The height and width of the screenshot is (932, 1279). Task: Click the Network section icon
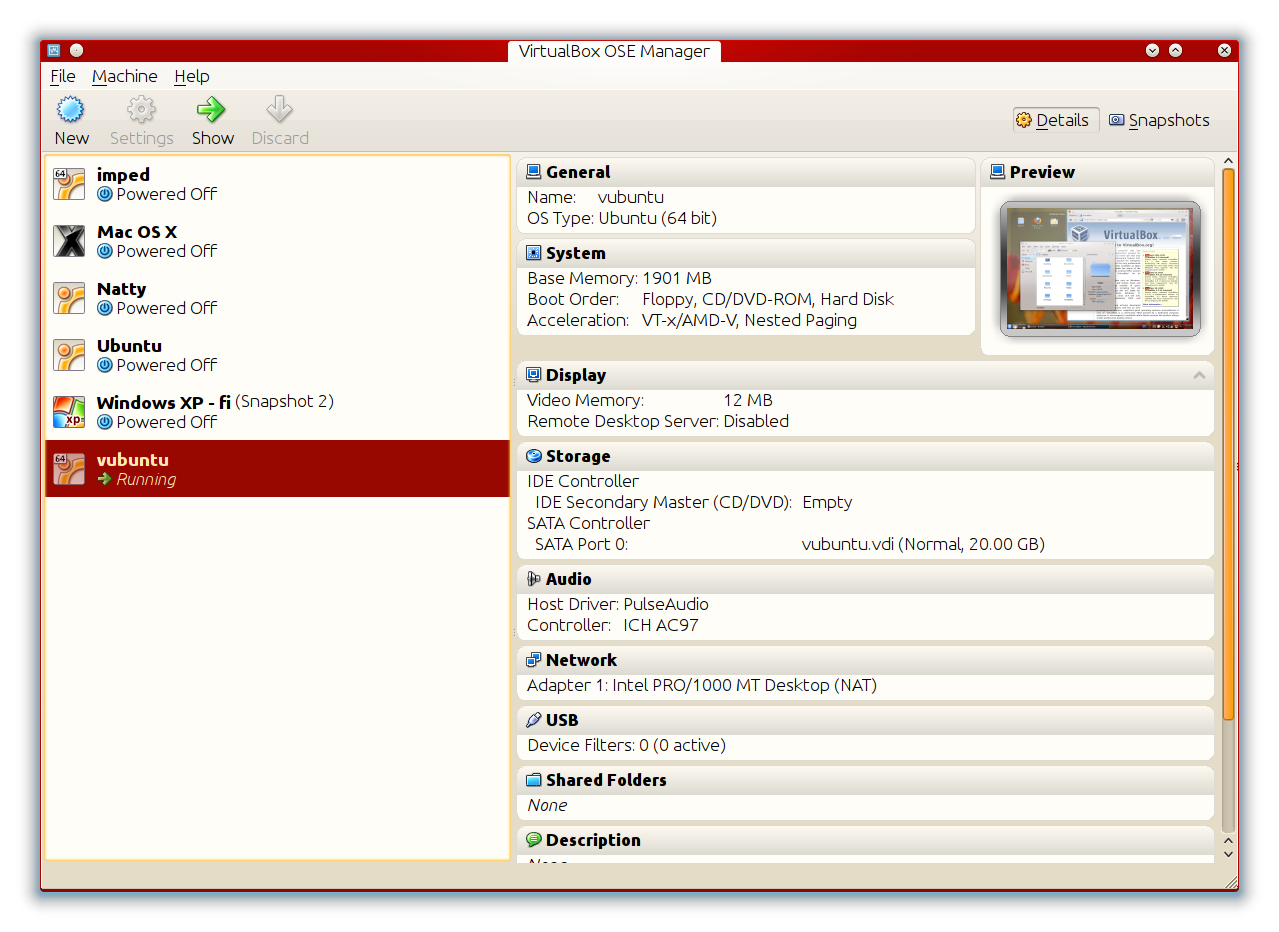click(534, 660)
